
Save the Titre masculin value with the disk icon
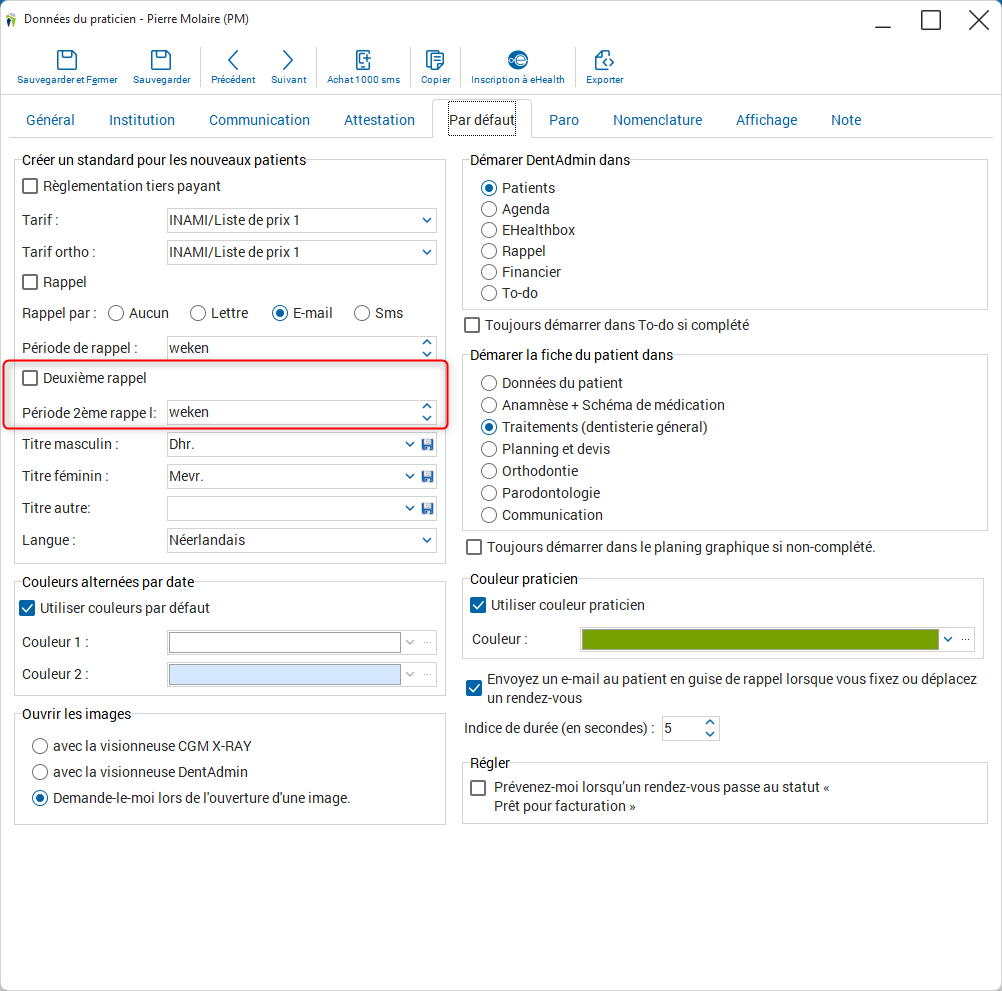[428, 445]
